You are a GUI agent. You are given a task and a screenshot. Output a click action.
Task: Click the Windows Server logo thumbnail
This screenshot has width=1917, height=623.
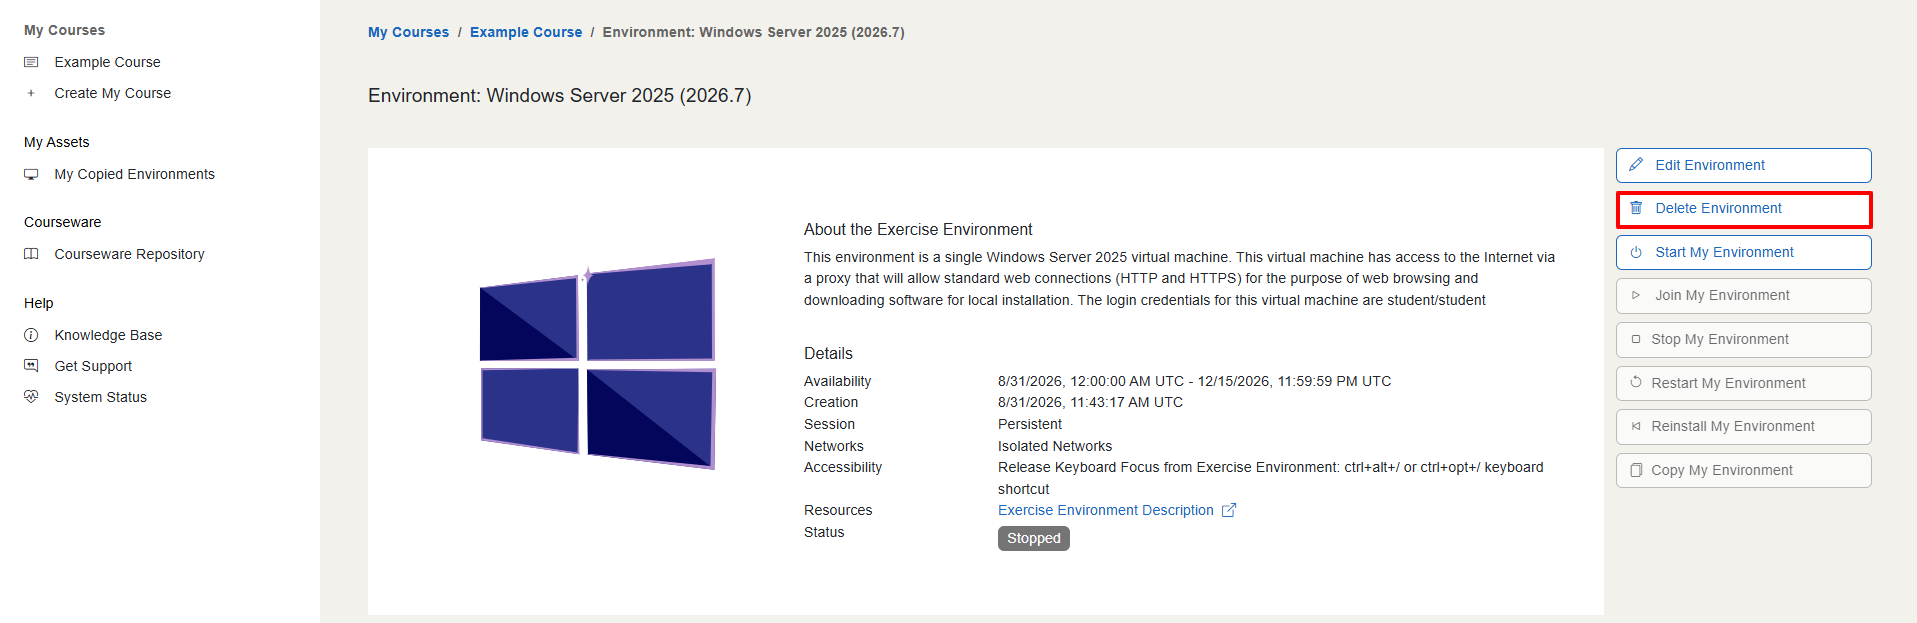click(x=597, y=363)
